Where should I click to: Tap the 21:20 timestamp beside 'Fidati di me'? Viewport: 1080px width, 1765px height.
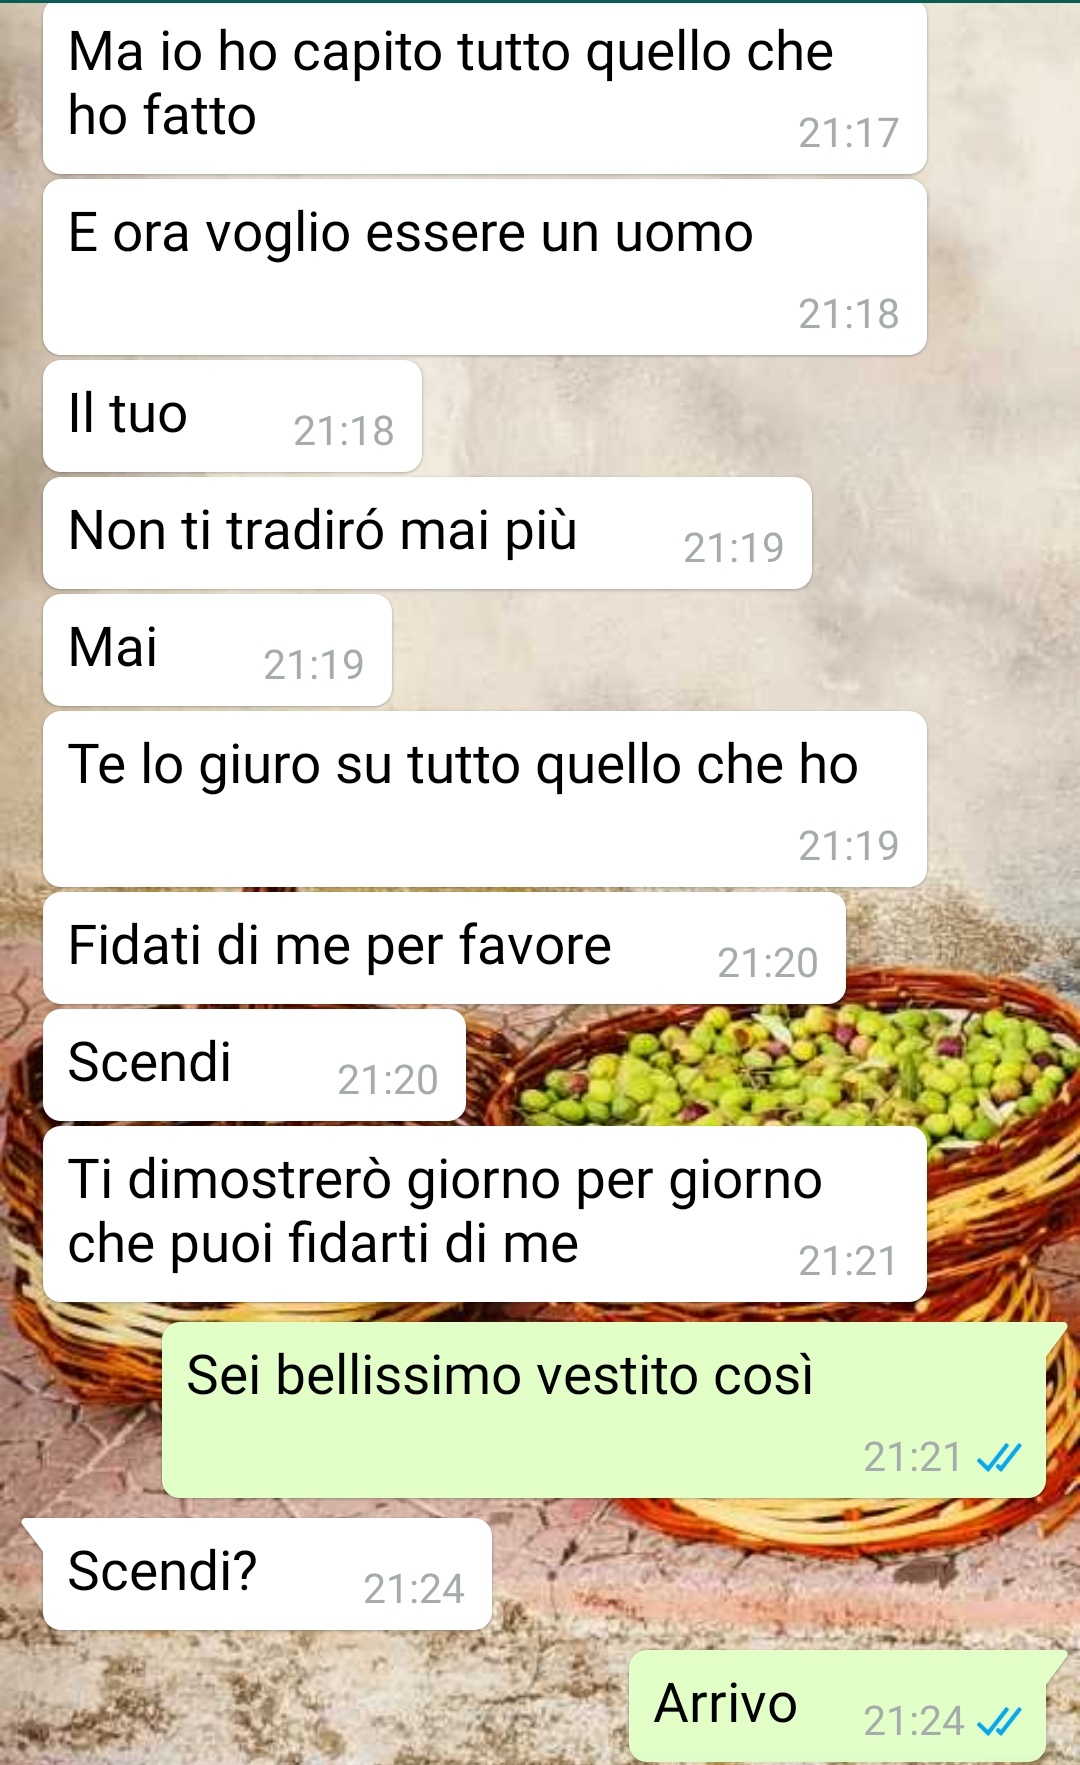click(x=768, y=963)
